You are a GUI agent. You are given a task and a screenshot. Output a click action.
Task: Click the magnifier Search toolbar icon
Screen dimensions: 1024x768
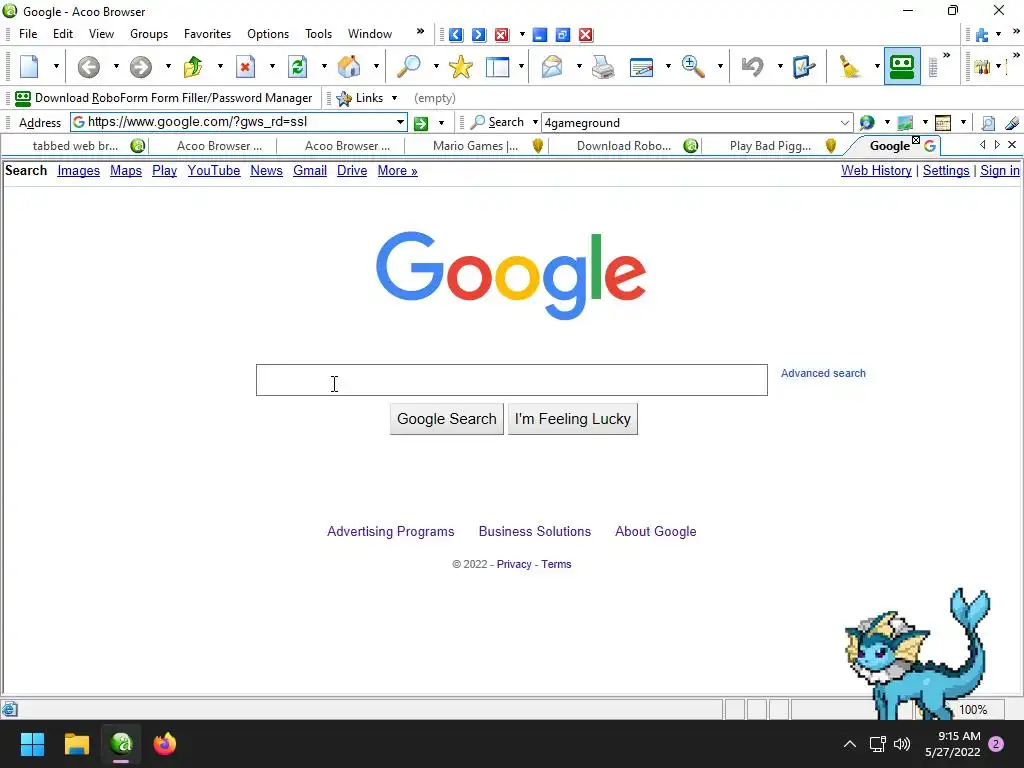[409, 67]
